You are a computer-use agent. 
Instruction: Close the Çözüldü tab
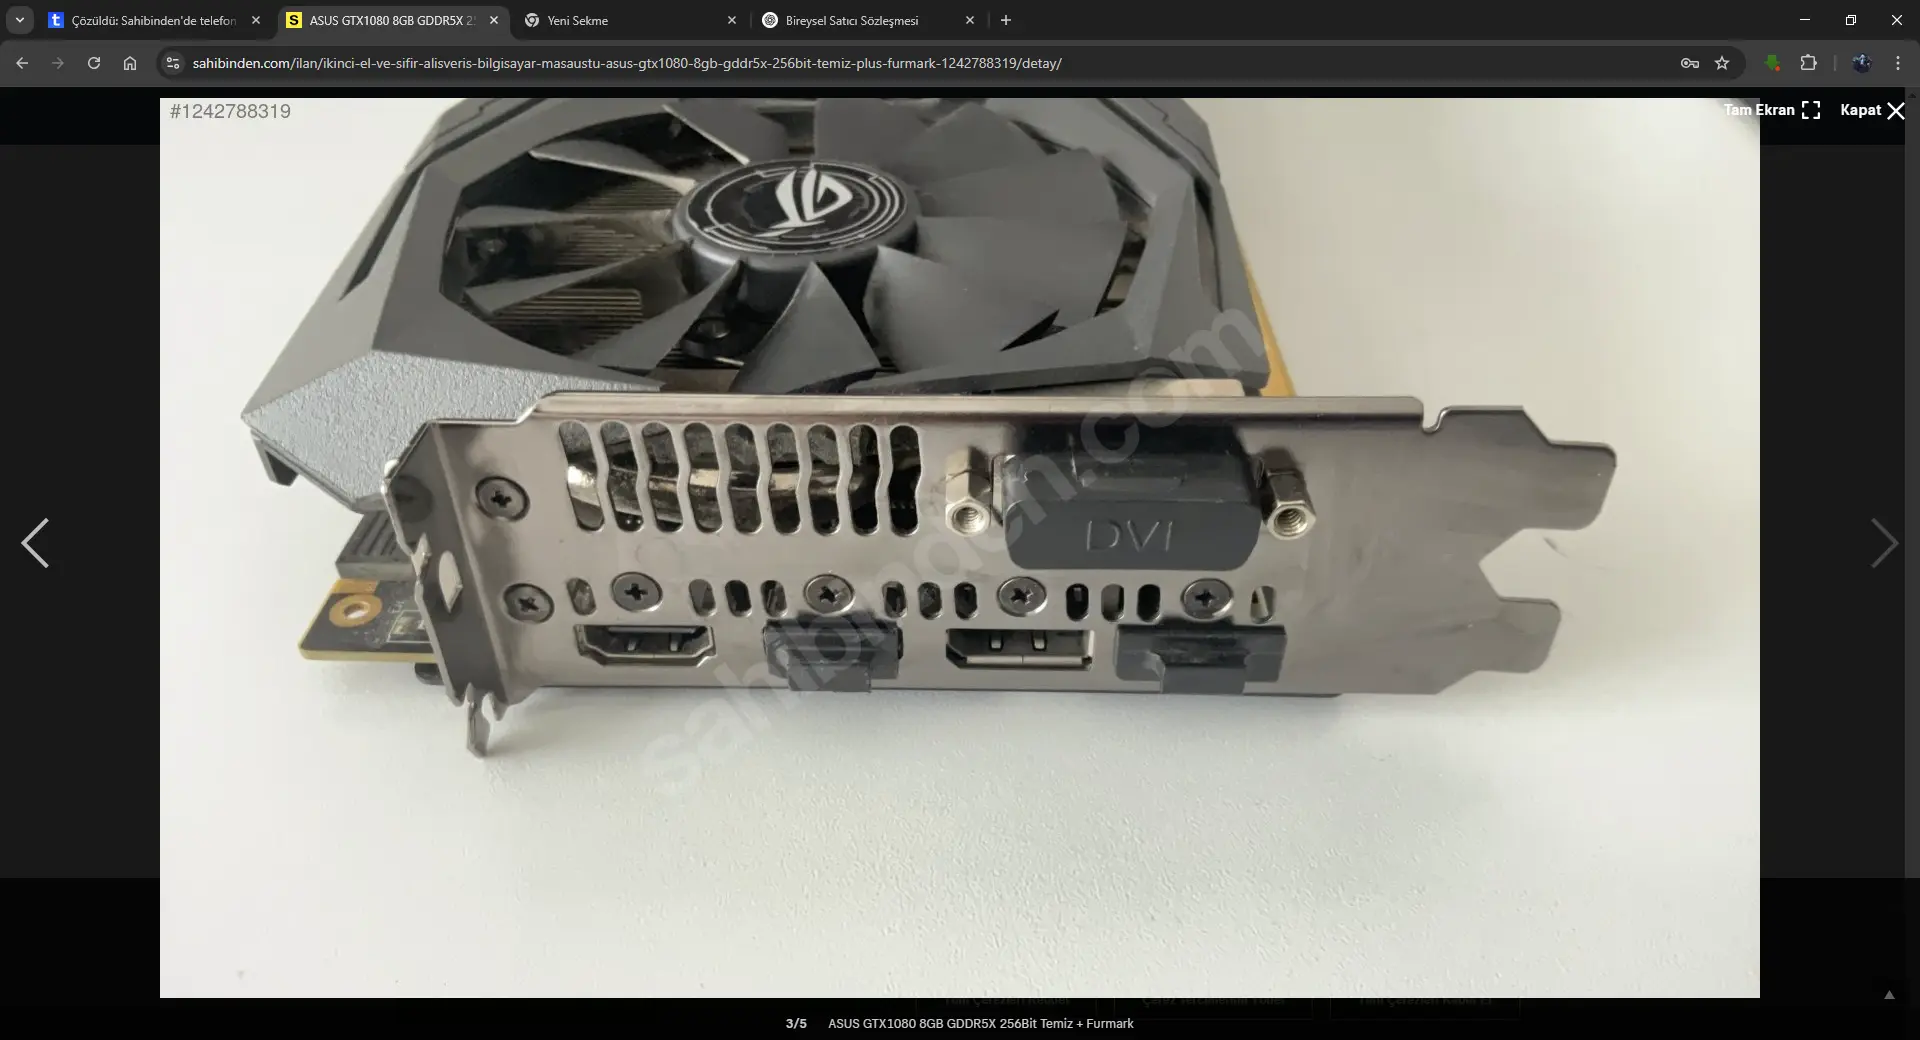pyautogui.click(x=256, y=20)
